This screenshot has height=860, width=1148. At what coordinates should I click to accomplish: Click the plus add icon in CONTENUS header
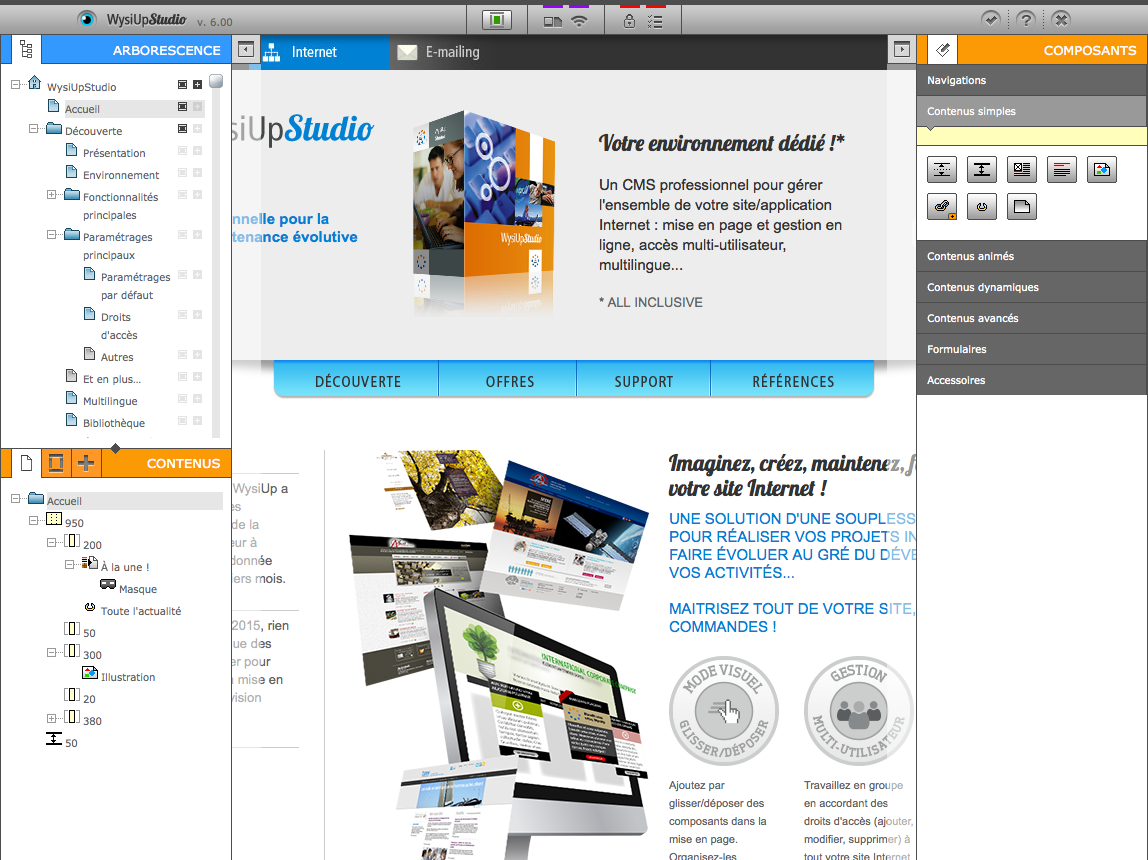[86, 463]
